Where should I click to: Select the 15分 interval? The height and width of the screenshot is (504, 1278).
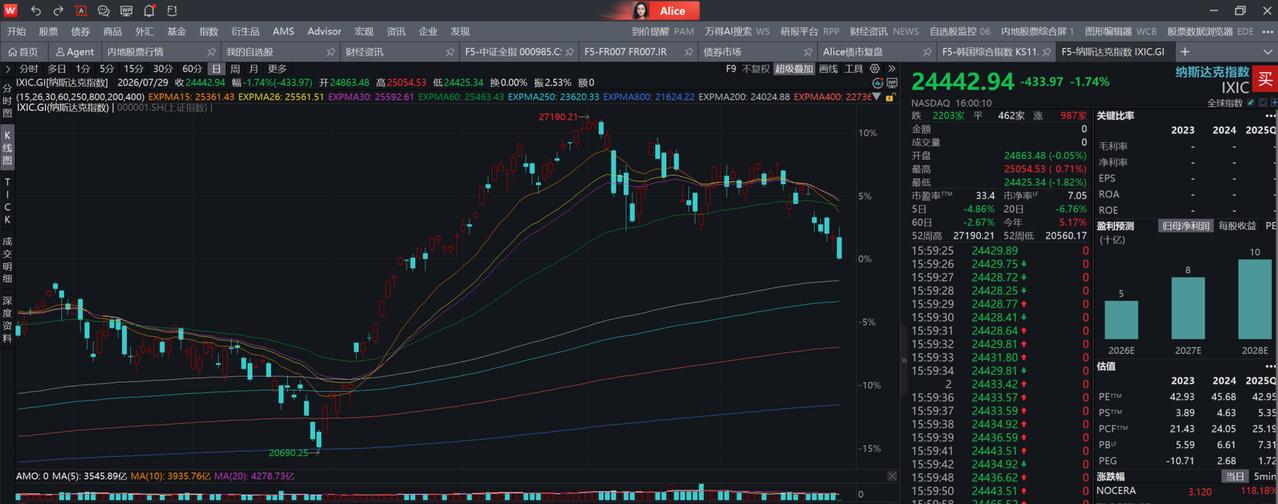(133, 69)
